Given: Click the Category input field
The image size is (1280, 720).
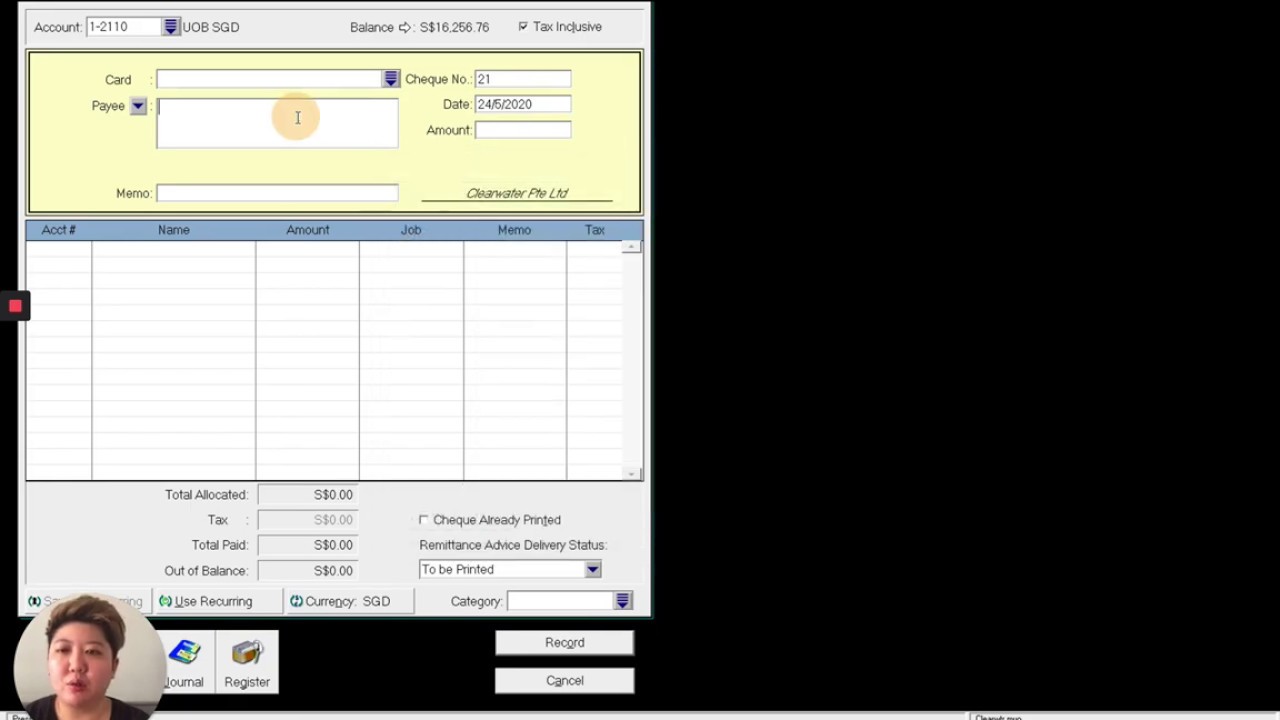Looking at the screenshot, I should tap(561, 601).
